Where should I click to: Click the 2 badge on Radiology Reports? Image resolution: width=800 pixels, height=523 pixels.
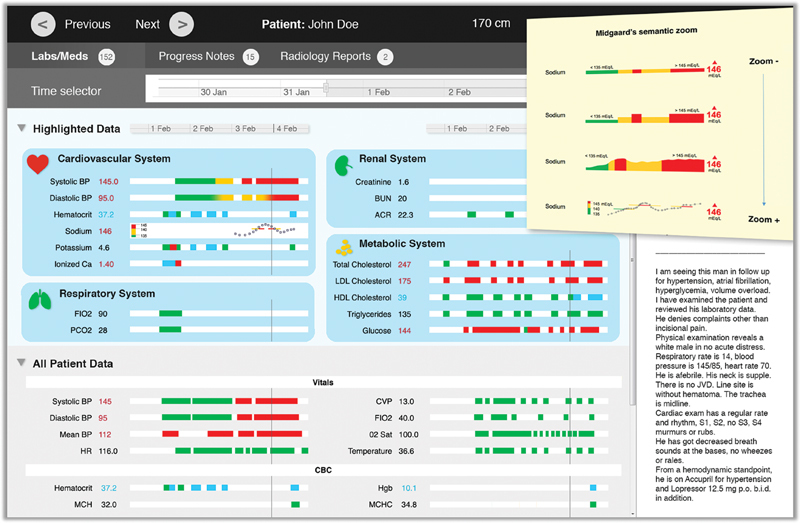385,57
